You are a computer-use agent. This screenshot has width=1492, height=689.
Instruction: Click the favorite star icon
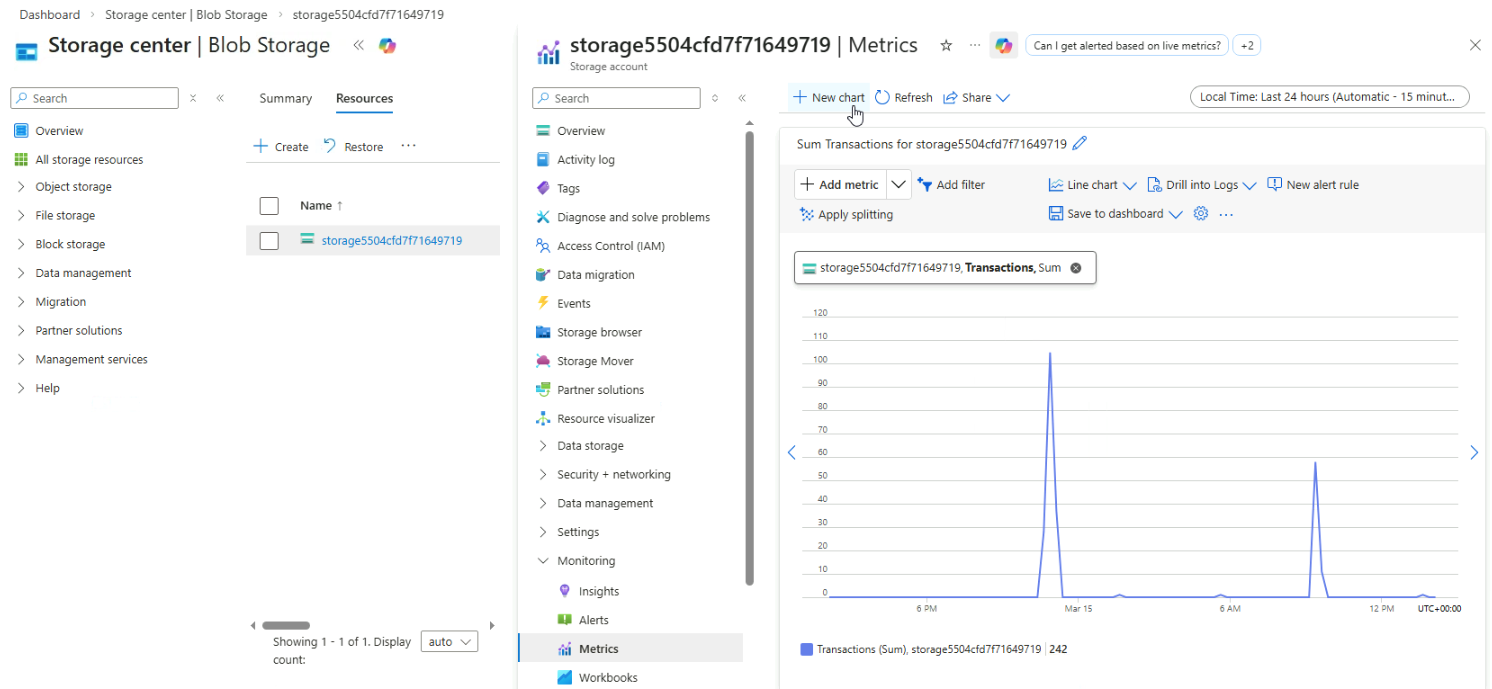pos(946,46)
